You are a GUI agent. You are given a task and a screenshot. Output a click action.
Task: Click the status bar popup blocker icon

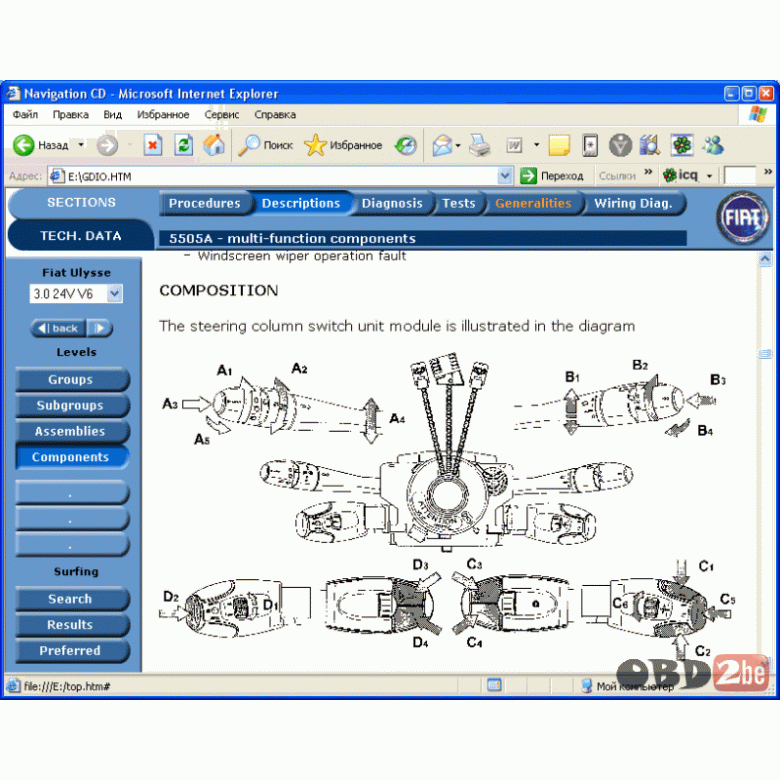494,685
